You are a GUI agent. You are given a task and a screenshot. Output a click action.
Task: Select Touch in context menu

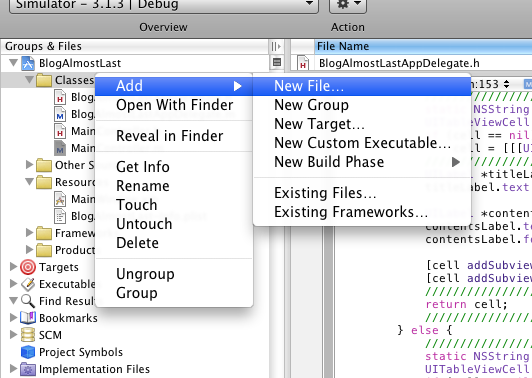pos(174,205)
